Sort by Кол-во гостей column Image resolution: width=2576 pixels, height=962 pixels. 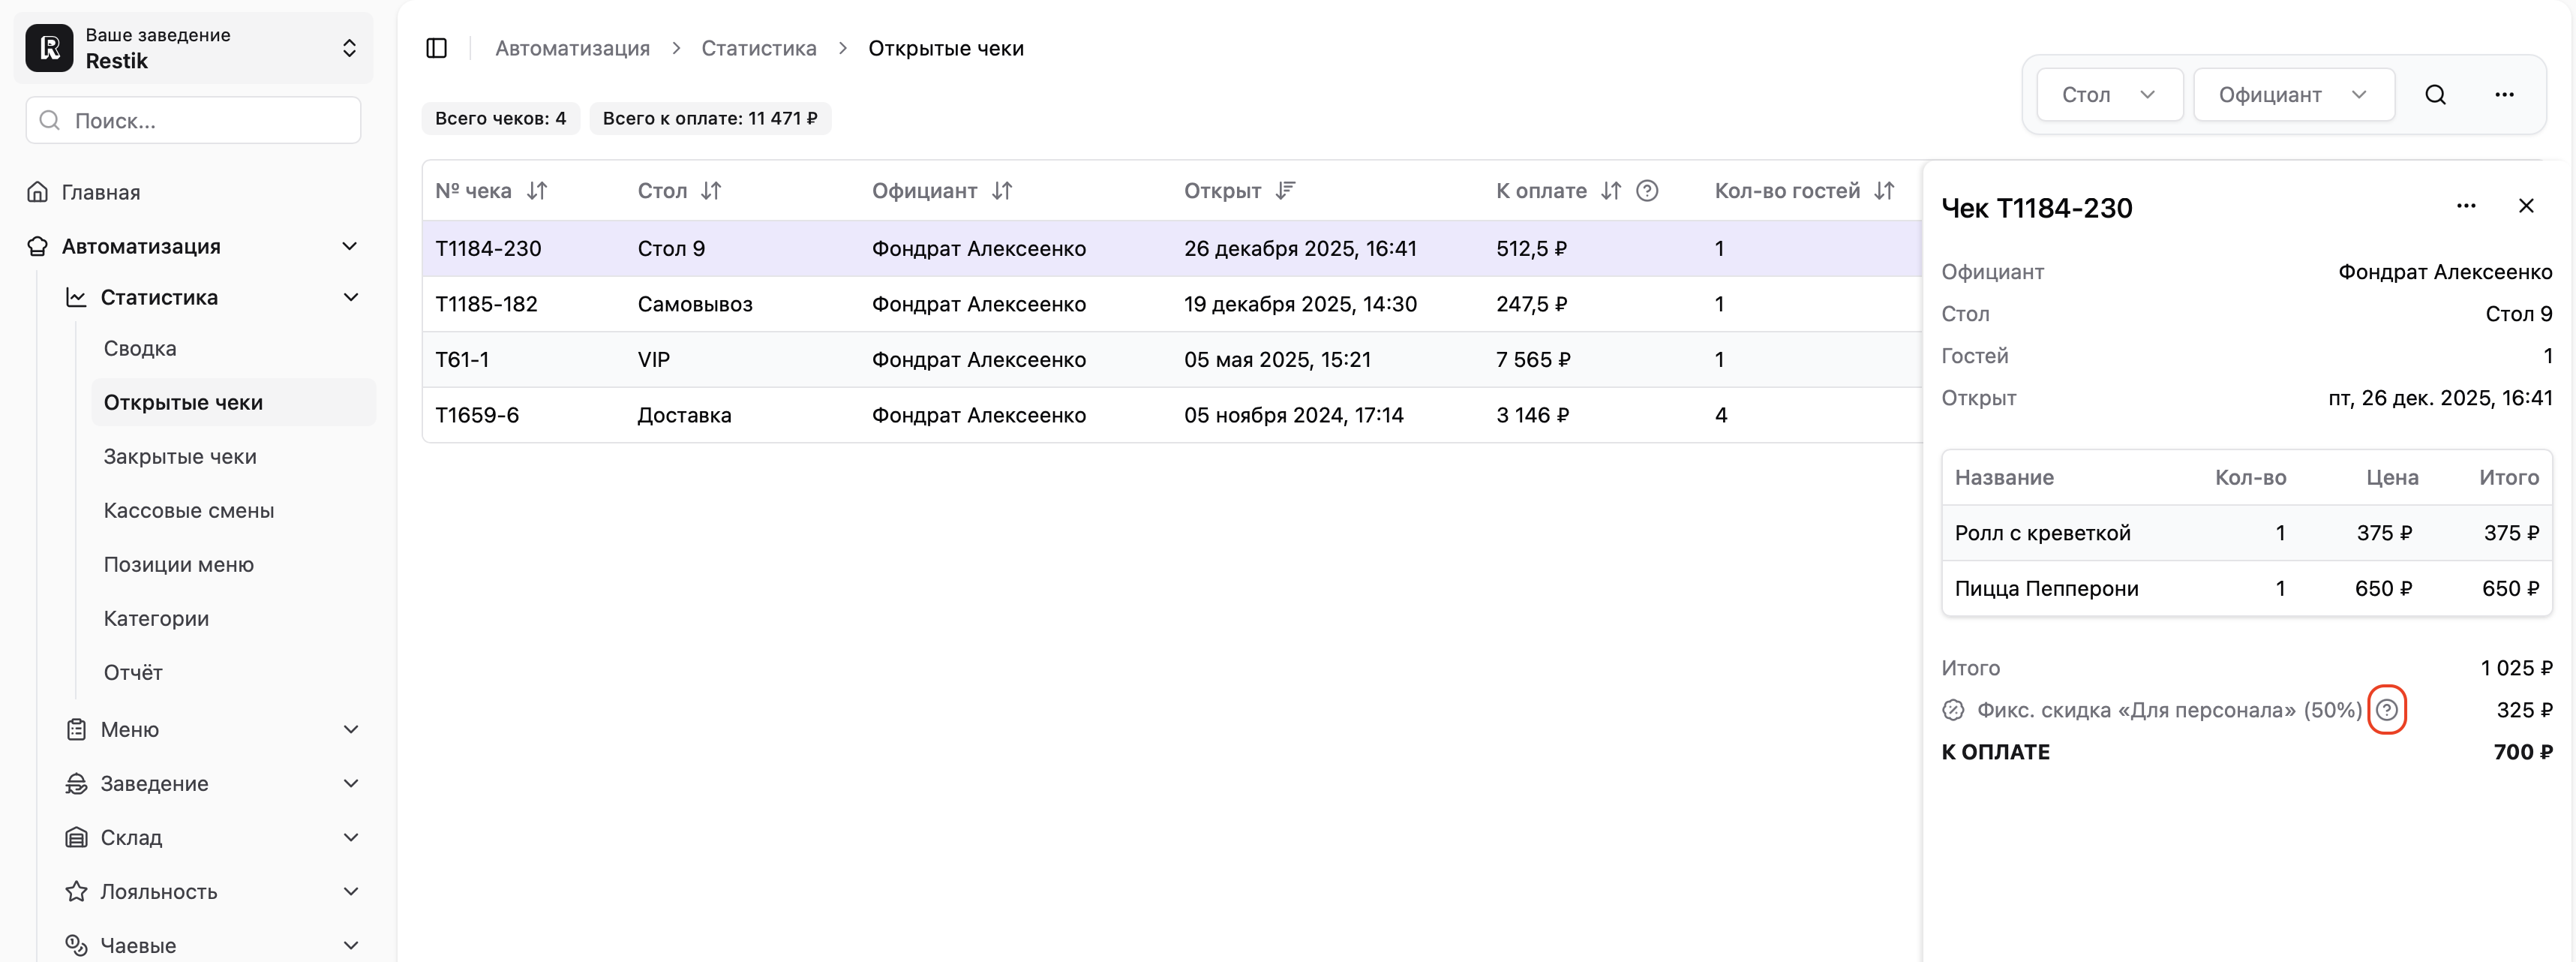point(1884,191)
